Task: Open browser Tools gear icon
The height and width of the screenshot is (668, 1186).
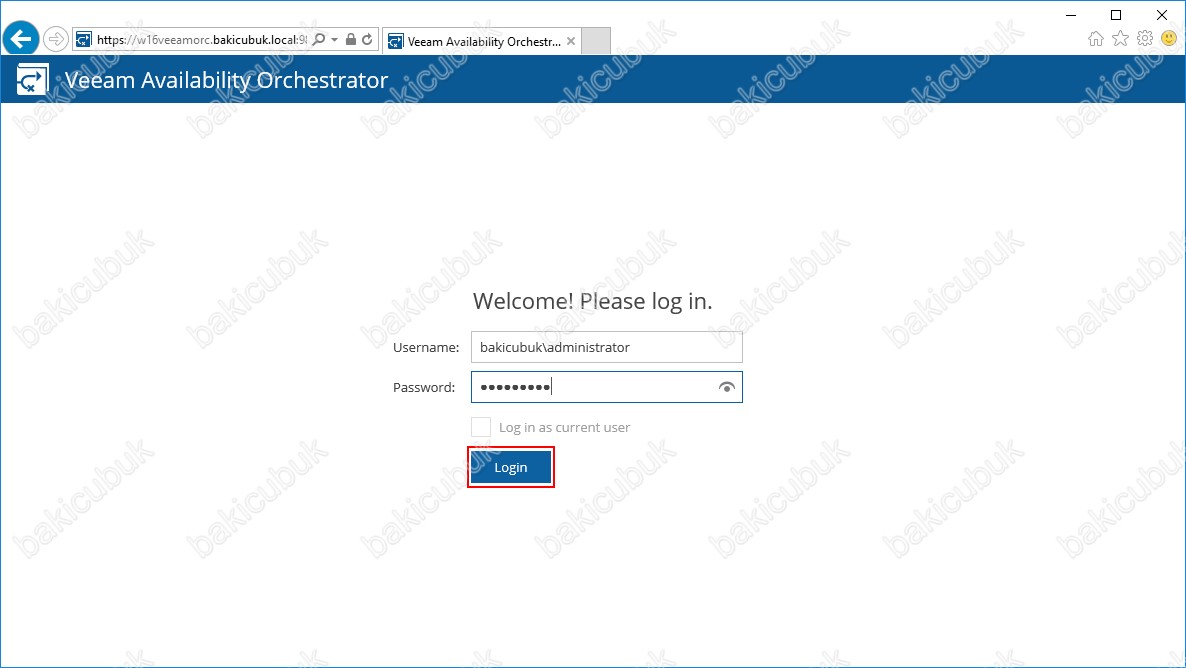Action: [1145, 39]
